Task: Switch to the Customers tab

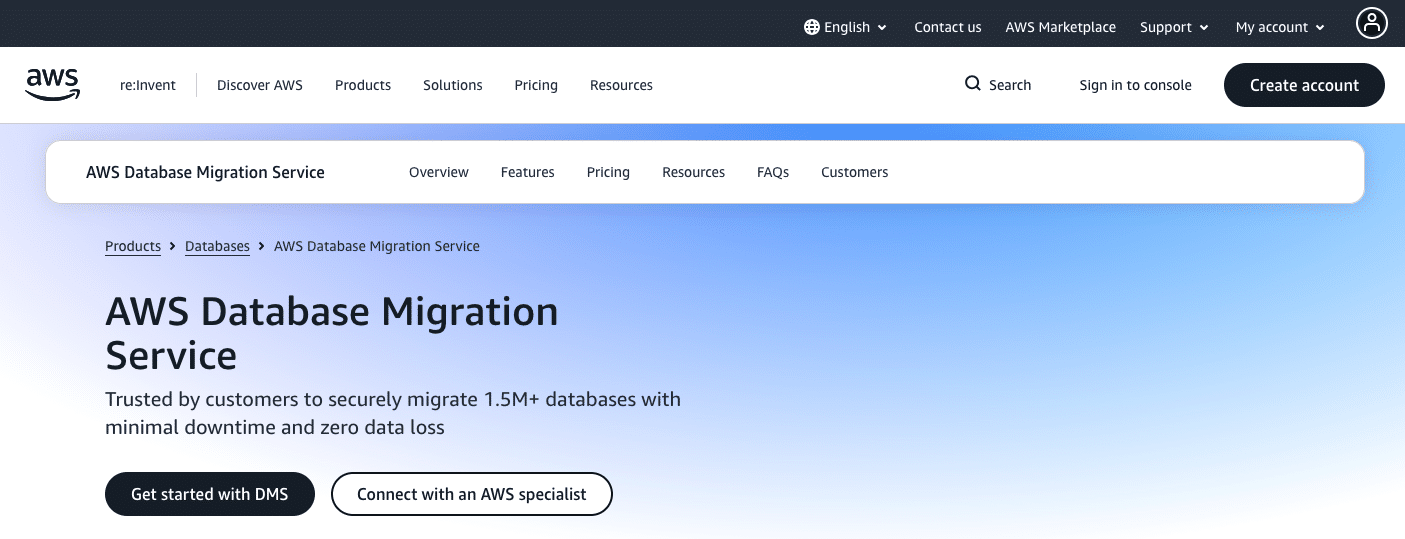Action: click(855, 172)
